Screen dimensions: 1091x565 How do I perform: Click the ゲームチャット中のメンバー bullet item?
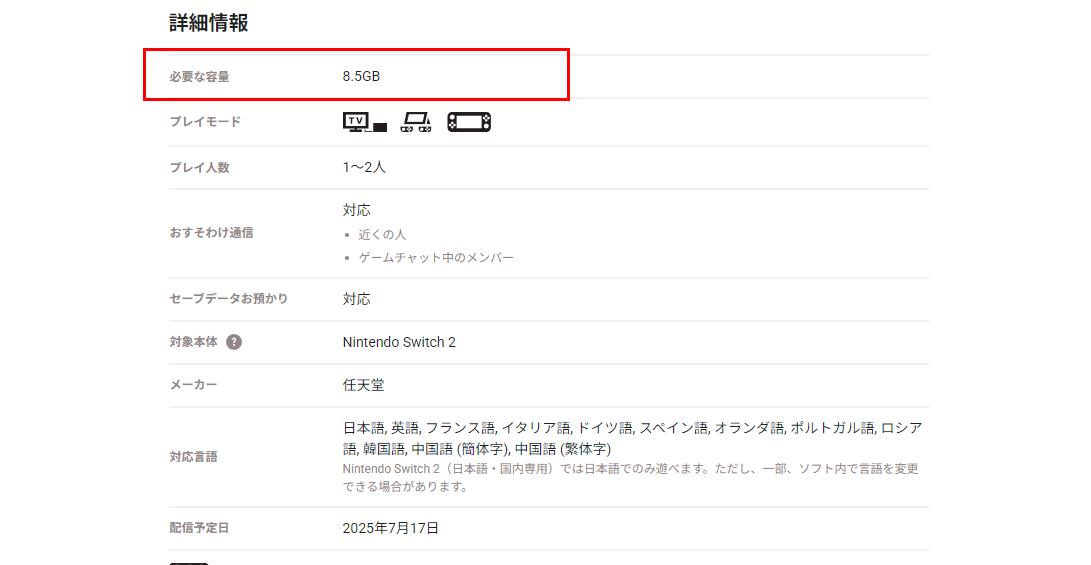436,258
